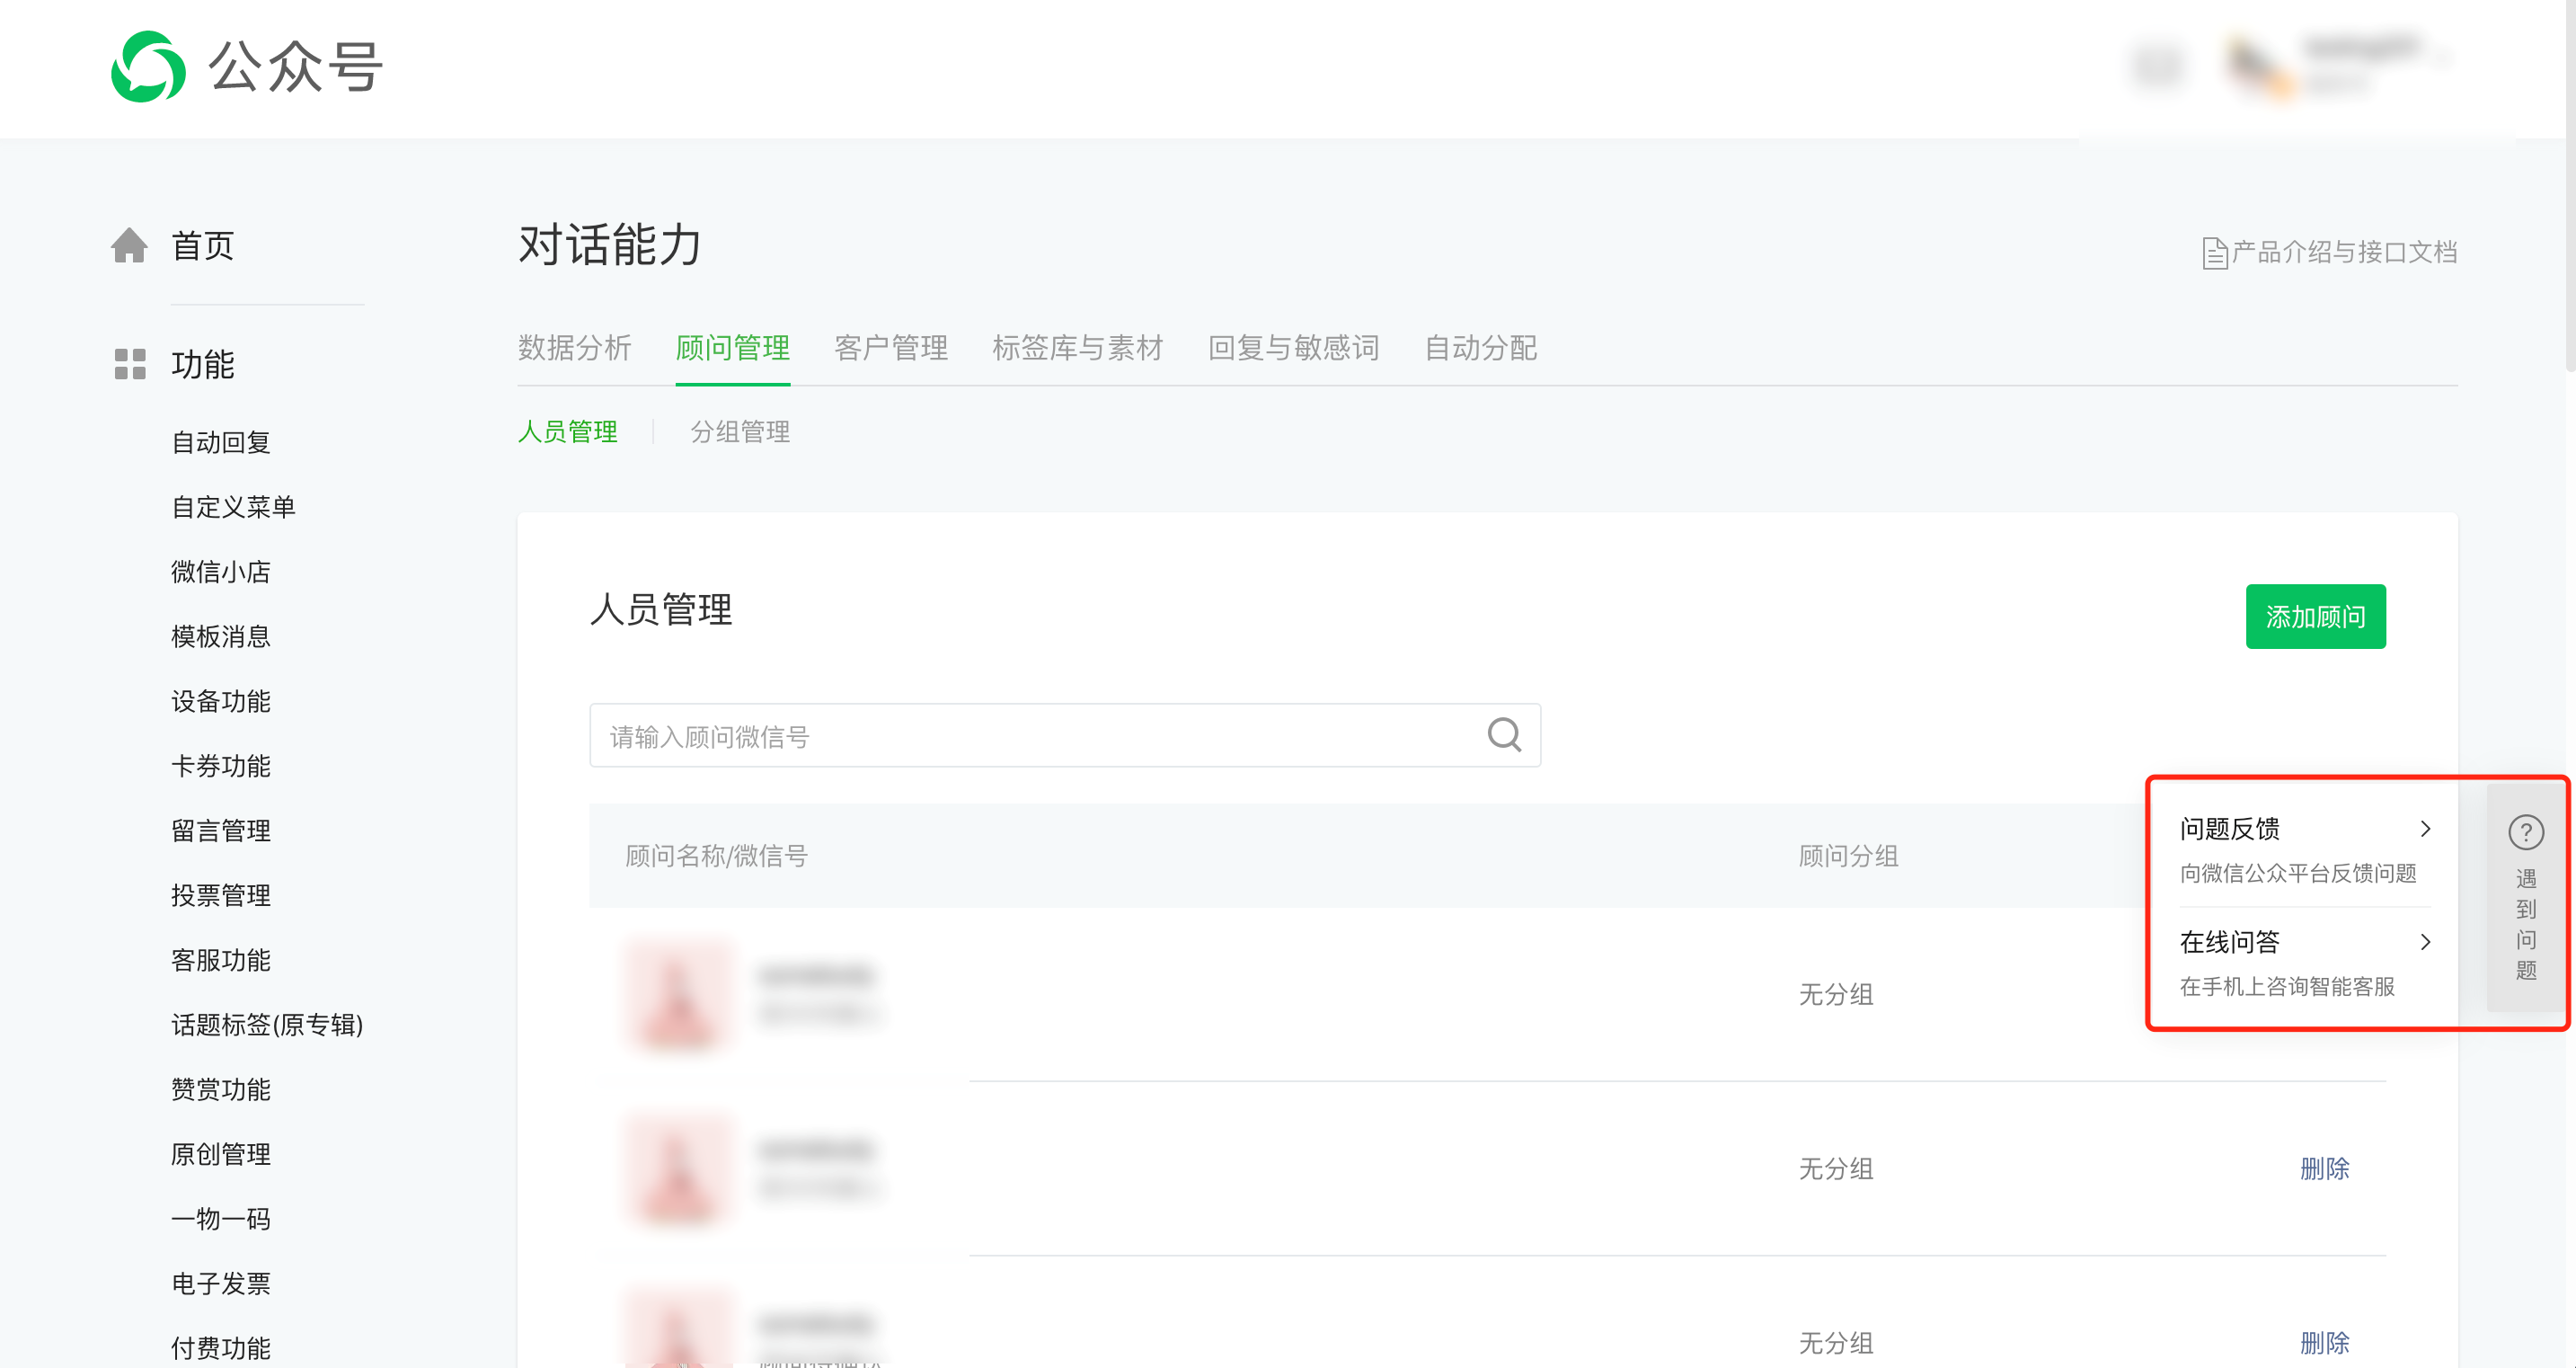This screenshot has height=1368, width=2576.
Task: Select the 分组管理 sub-tab
Action: pyautogui.click(x=740, y=432)
